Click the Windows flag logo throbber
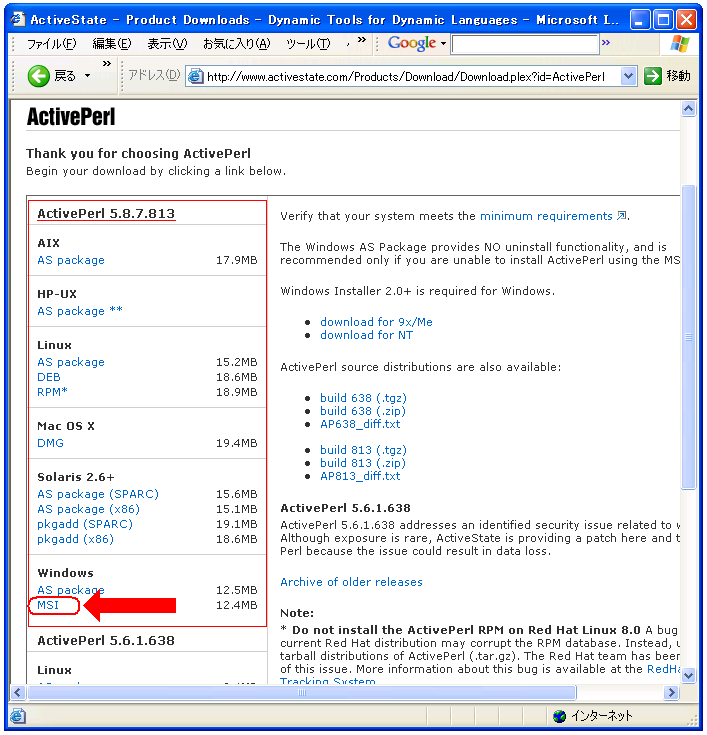The image size is (707, 735). tap(680, 44)
